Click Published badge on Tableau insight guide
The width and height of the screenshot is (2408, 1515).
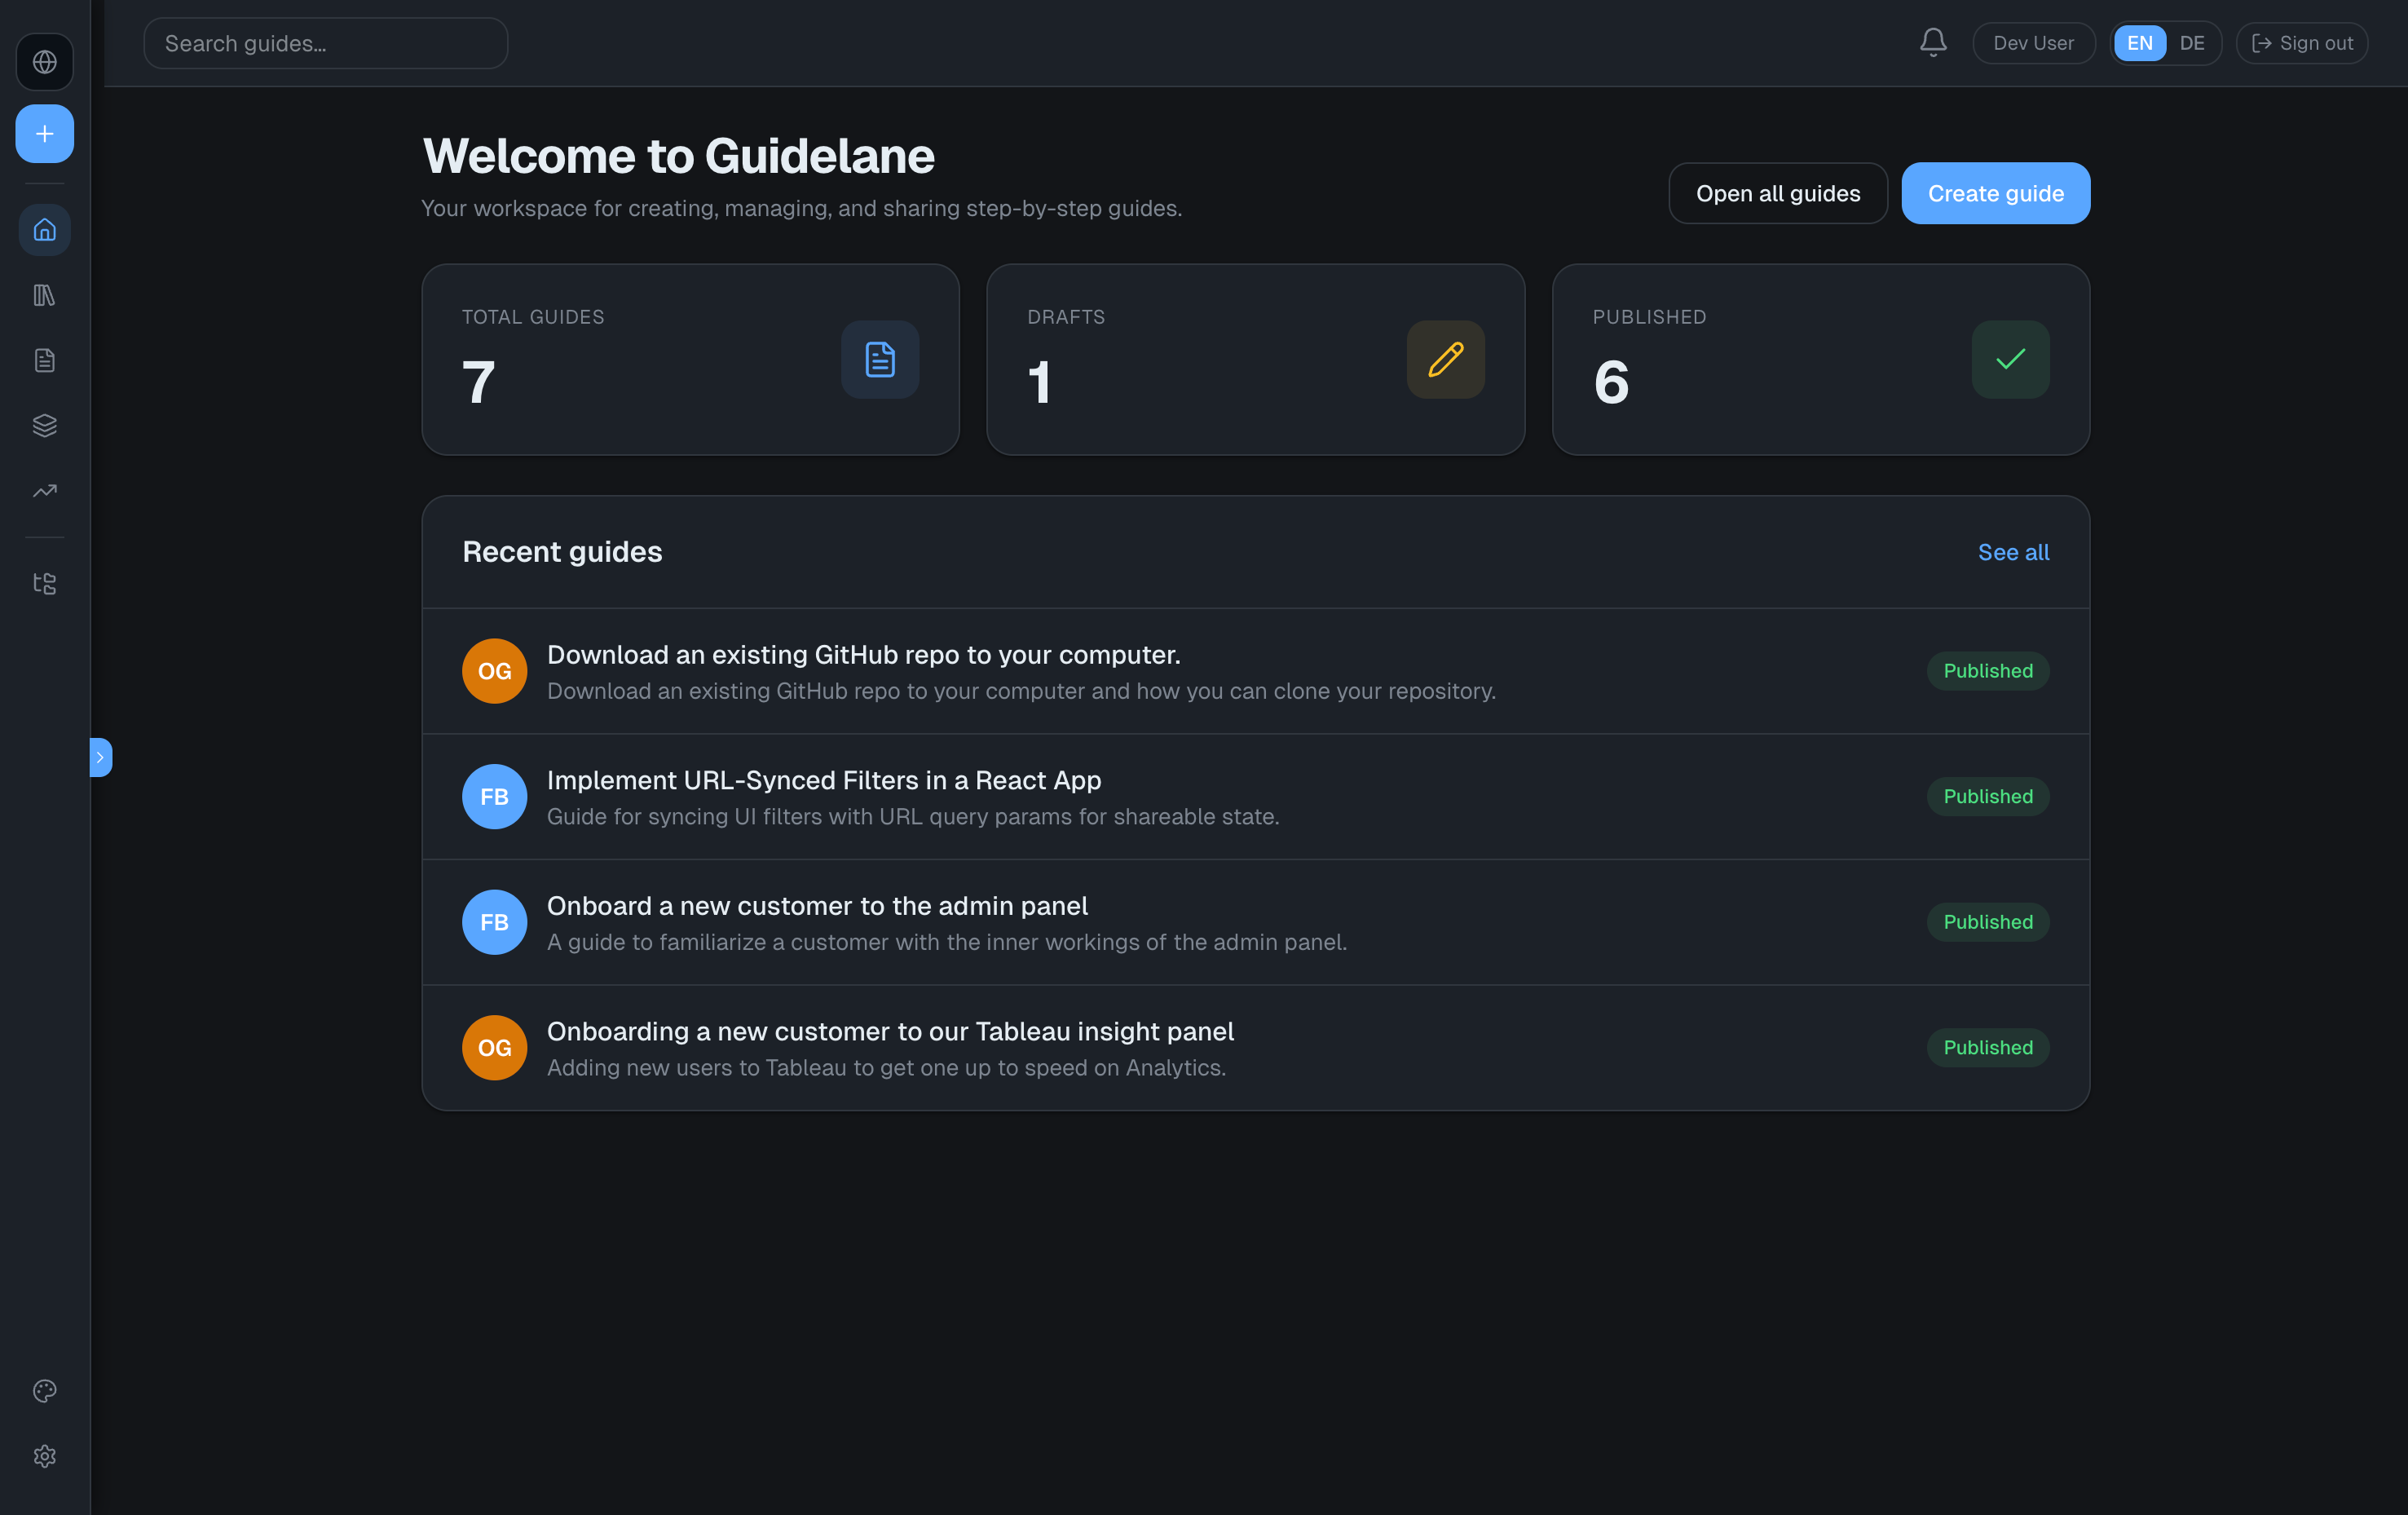(x=1988, y=1047)
